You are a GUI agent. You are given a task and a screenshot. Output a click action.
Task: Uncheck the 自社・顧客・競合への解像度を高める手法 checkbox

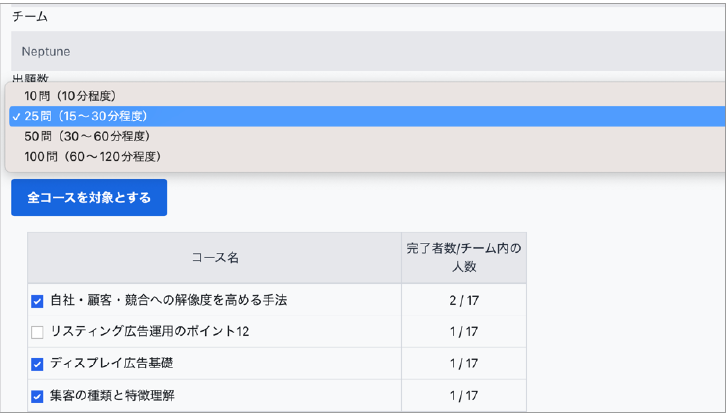click(x=38, y=300)
